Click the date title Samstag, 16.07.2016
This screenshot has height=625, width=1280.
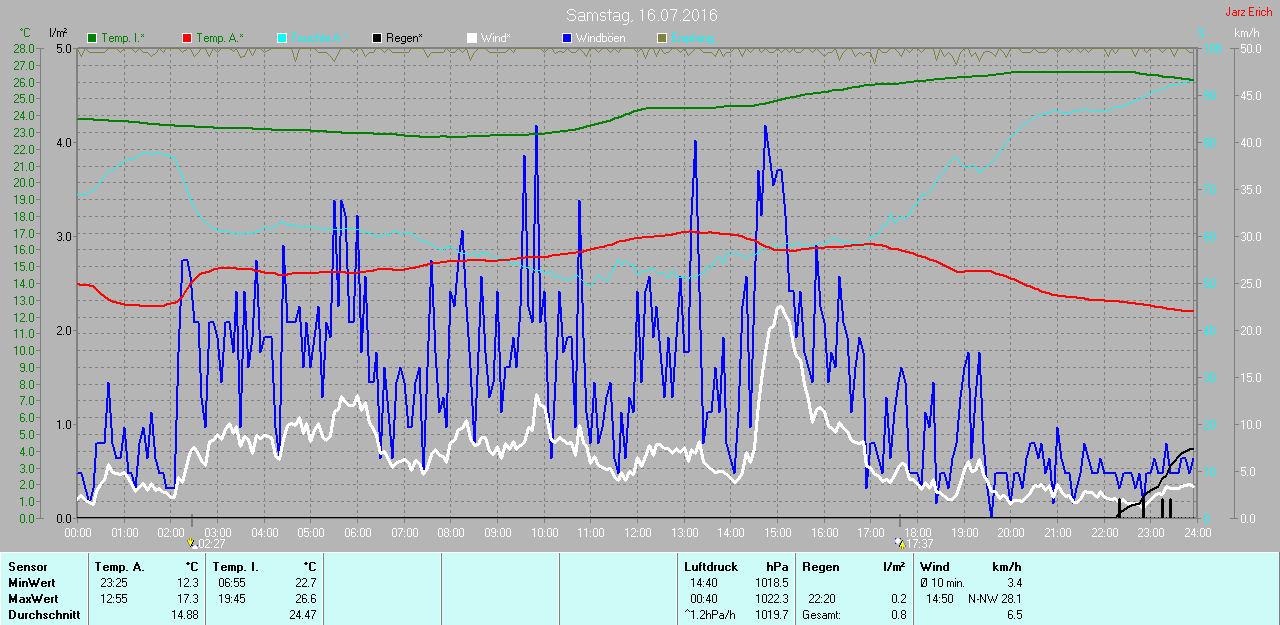point(641,15)
